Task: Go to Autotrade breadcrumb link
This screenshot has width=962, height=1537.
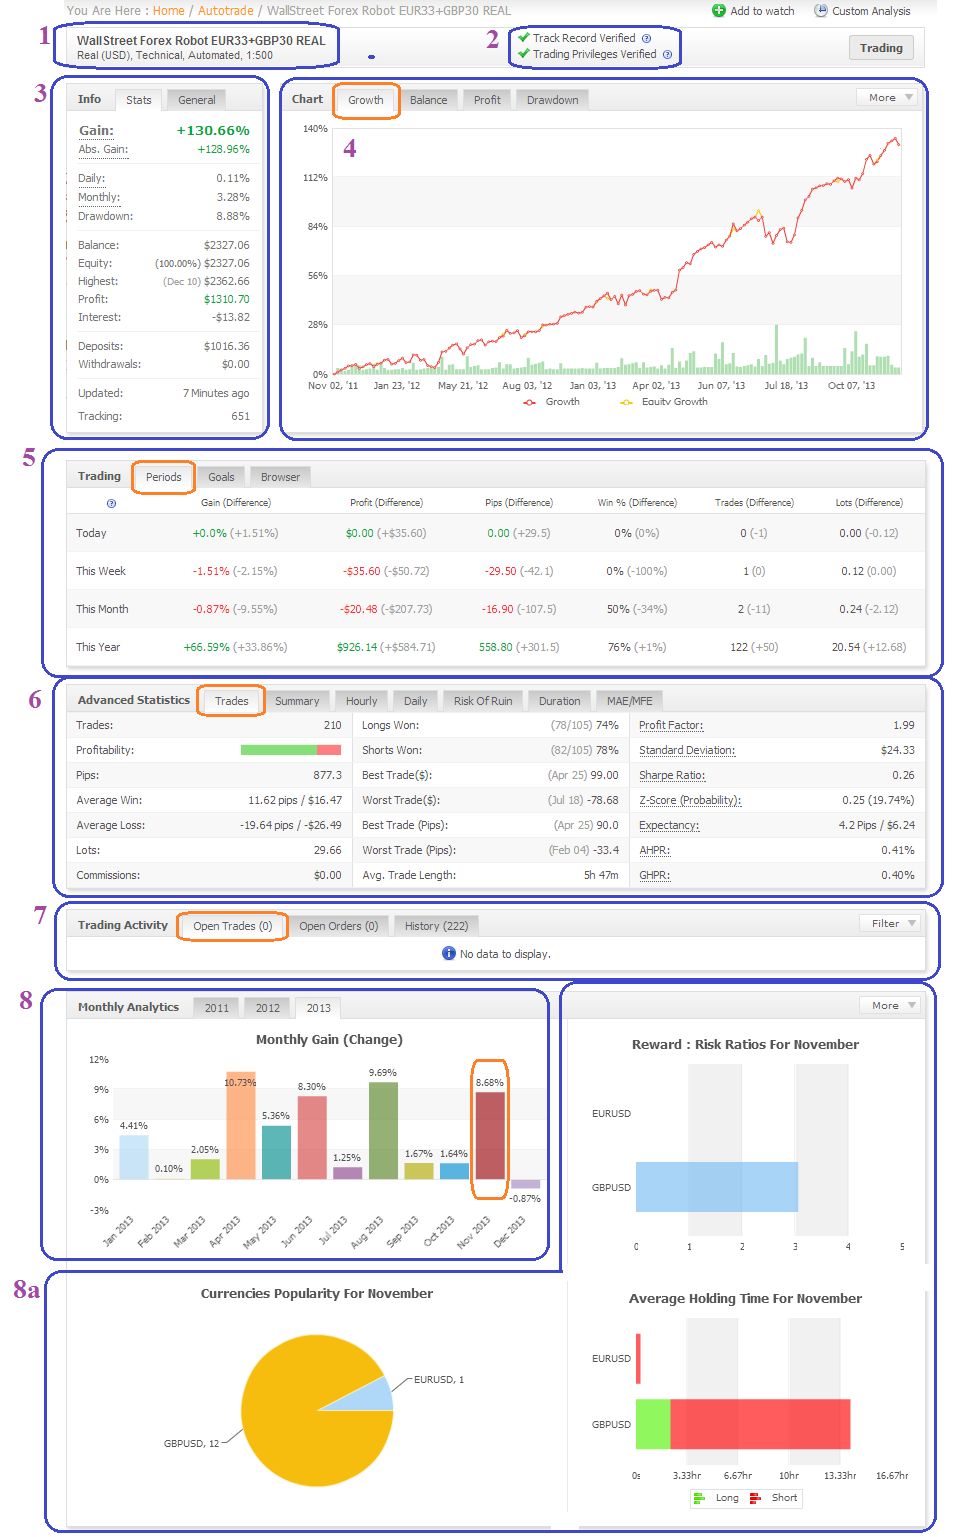Action: (x=226, y=11)
